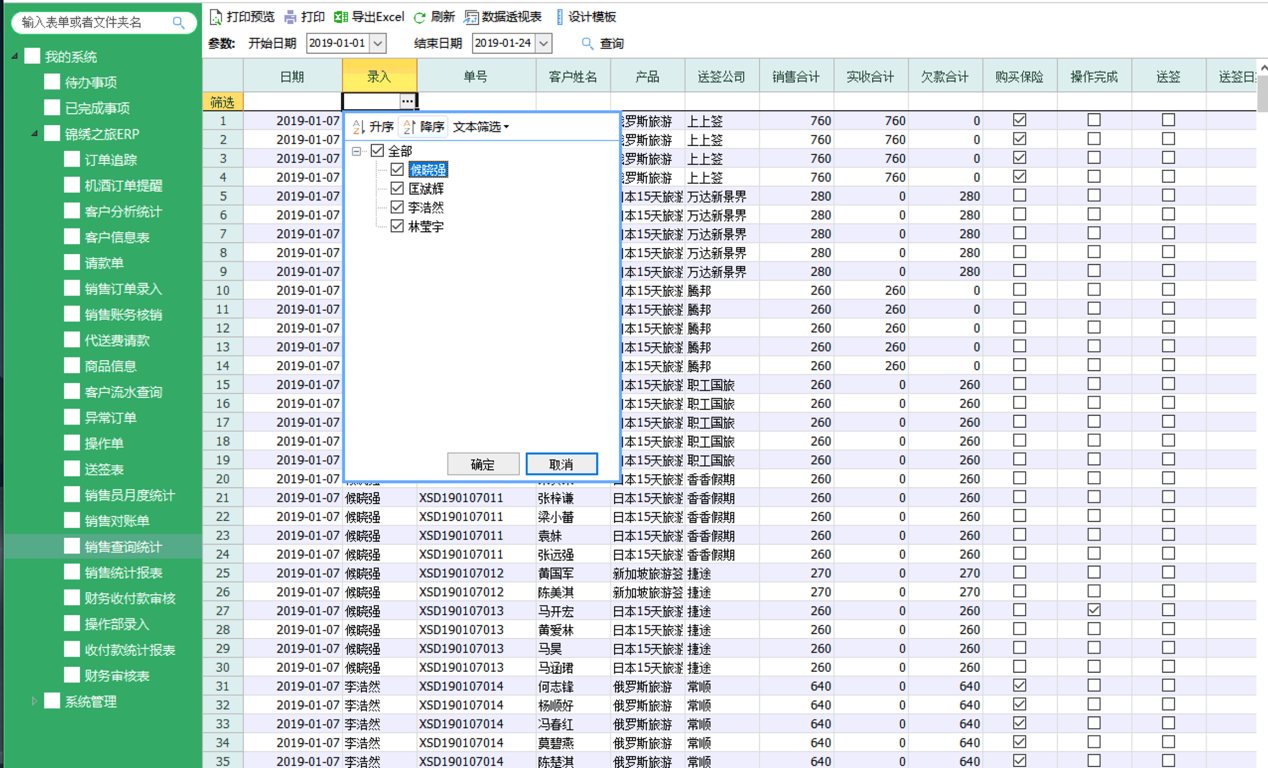Open the 开始日期 date dropdown
The width and height of the screenshot is (1268, 768).
[x=378, y=43]
